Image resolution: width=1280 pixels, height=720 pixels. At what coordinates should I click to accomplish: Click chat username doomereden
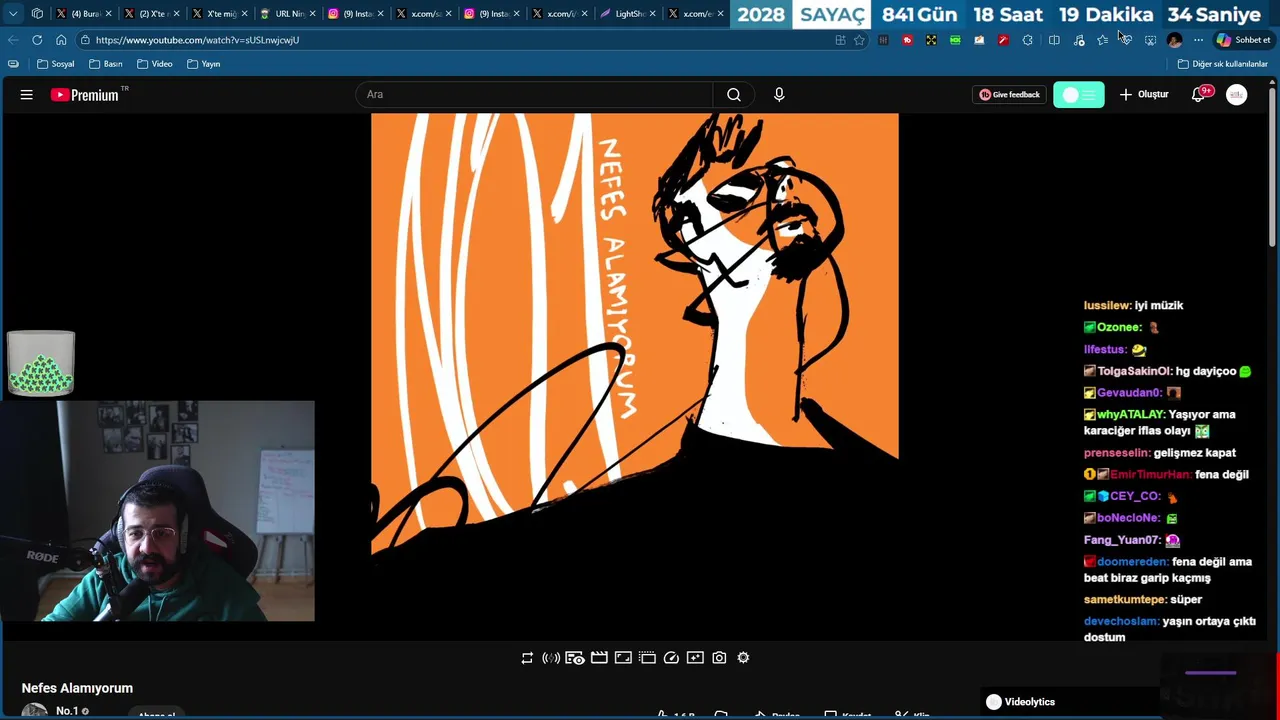[1132, 562]
